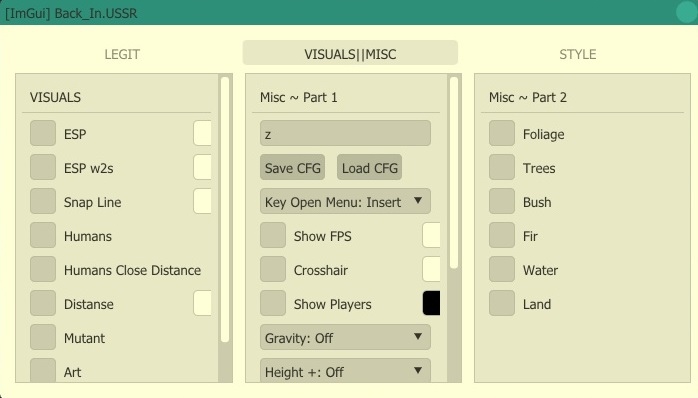Select the VISUALS||MISC tab

click(350, 53)
